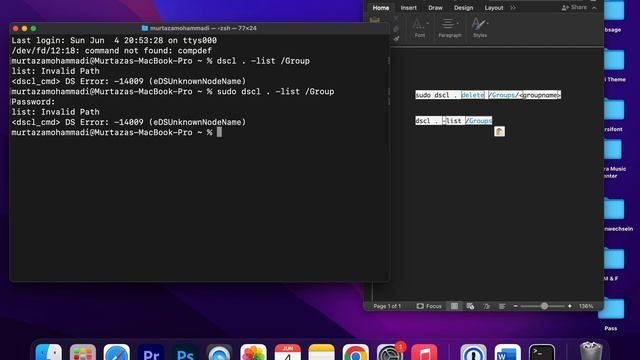Open Photos app from the Dock
640x360 pixels.
(x=253, y=353)
